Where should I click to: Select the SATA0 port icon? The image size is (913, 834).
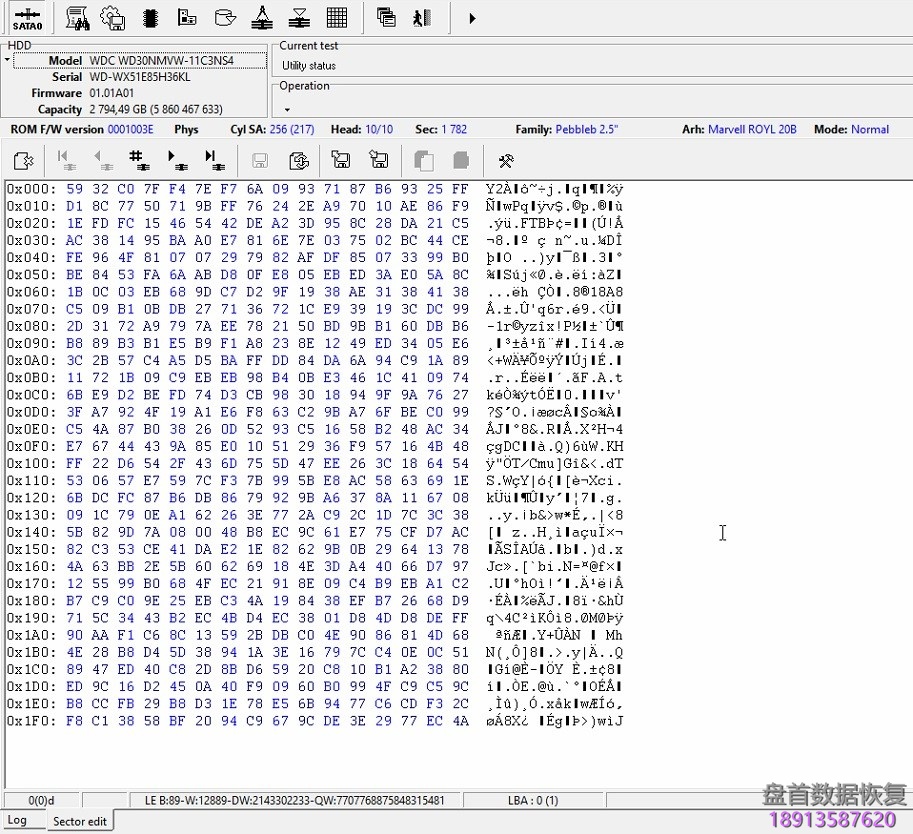point(27,18)
